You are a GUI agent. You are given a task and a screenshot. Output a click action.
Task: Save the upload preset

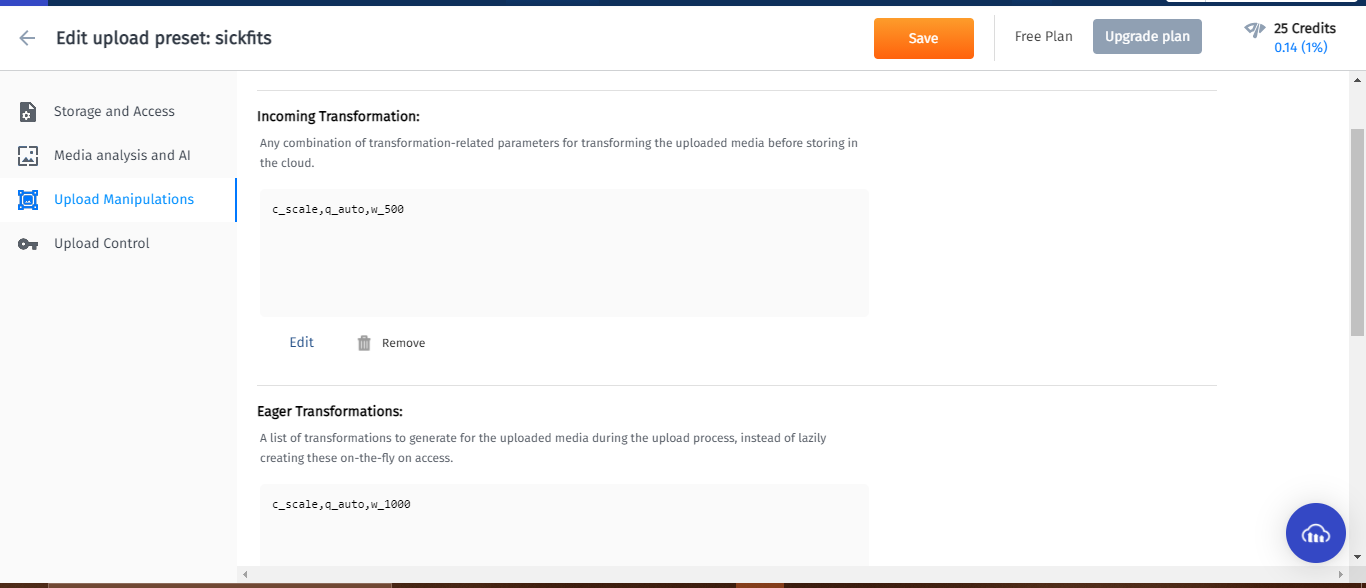point(924,38)
